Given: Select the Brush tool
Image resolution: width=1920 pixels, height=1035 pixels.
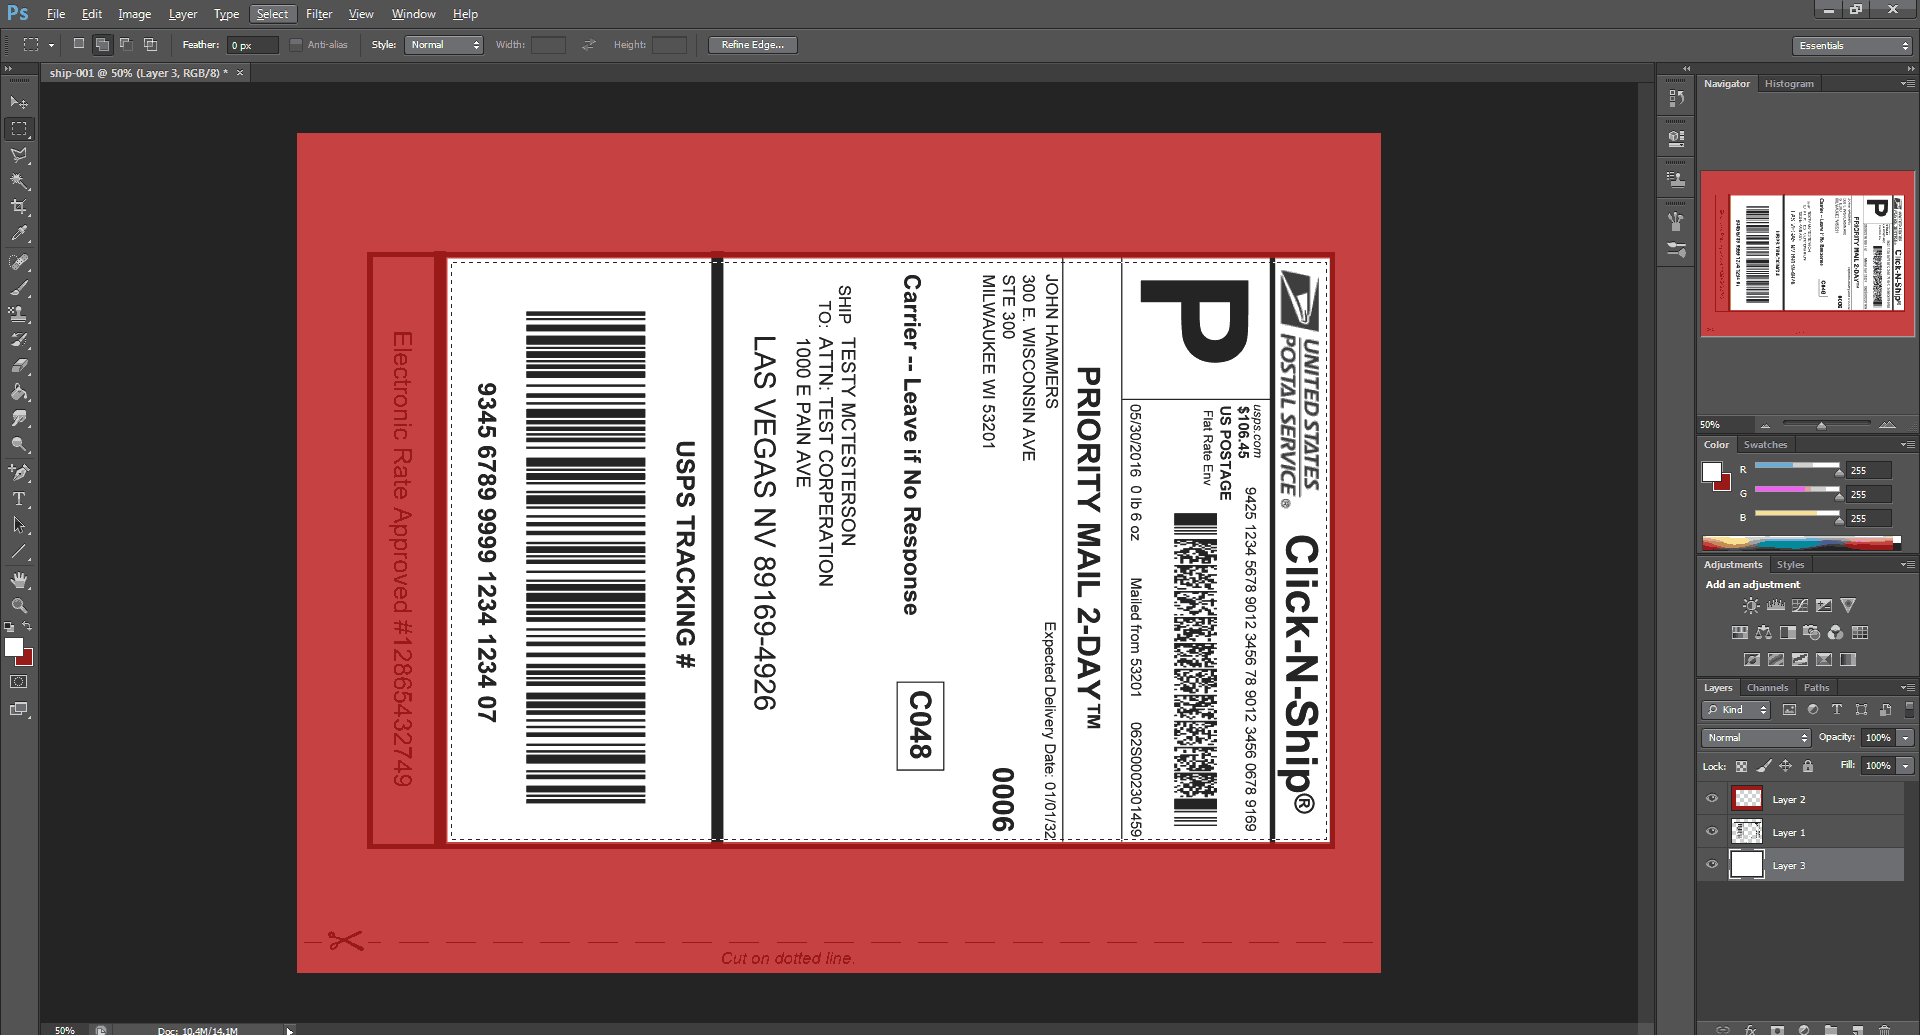Looking at the screenshot, I should 19,288.
